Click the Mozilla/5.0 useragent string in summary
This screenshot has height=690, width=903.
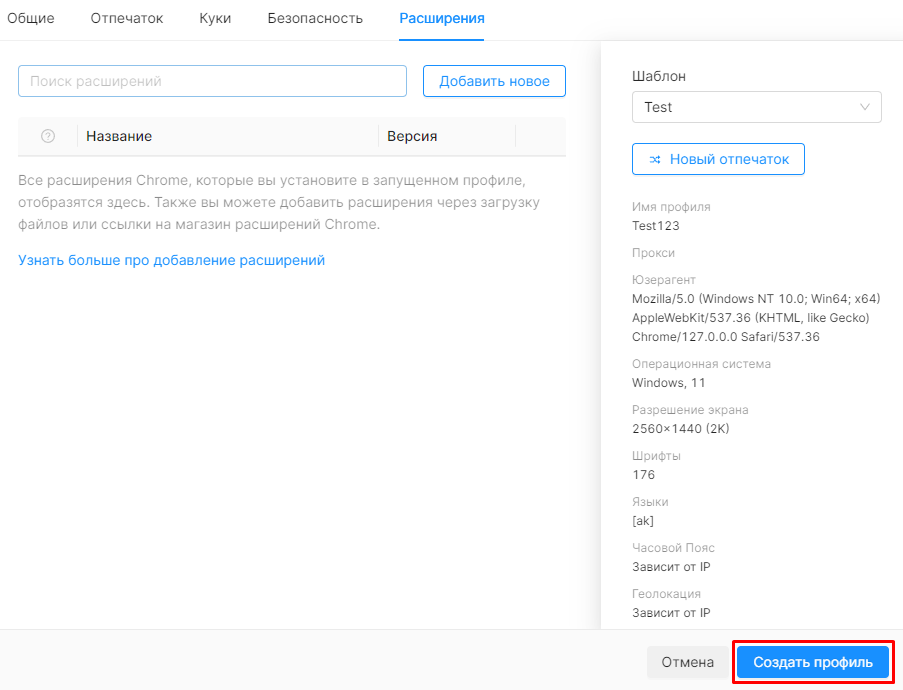coord(756,318)
